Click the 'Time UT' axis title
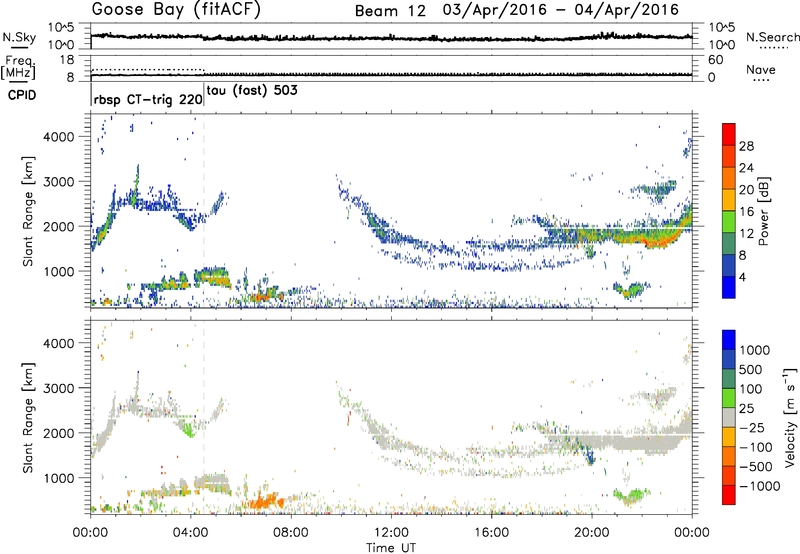Image resolution: width=800 pixels, height=554 pixels. click(391, 548)
